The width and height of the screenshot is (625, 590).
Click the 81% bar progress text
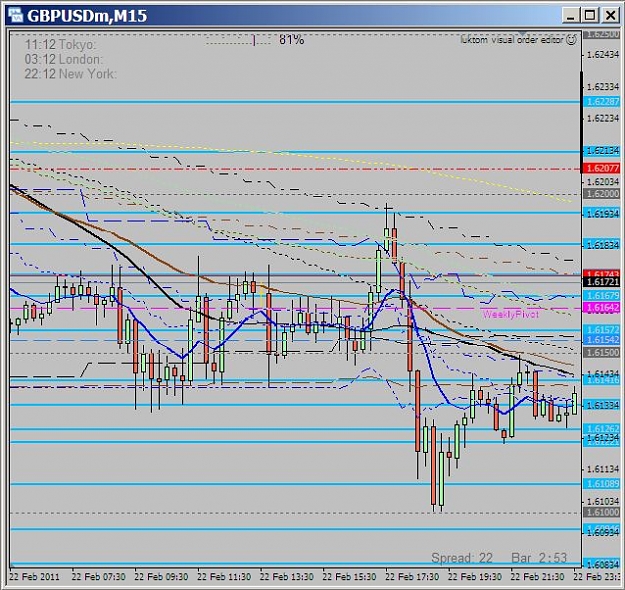(291, 40)
